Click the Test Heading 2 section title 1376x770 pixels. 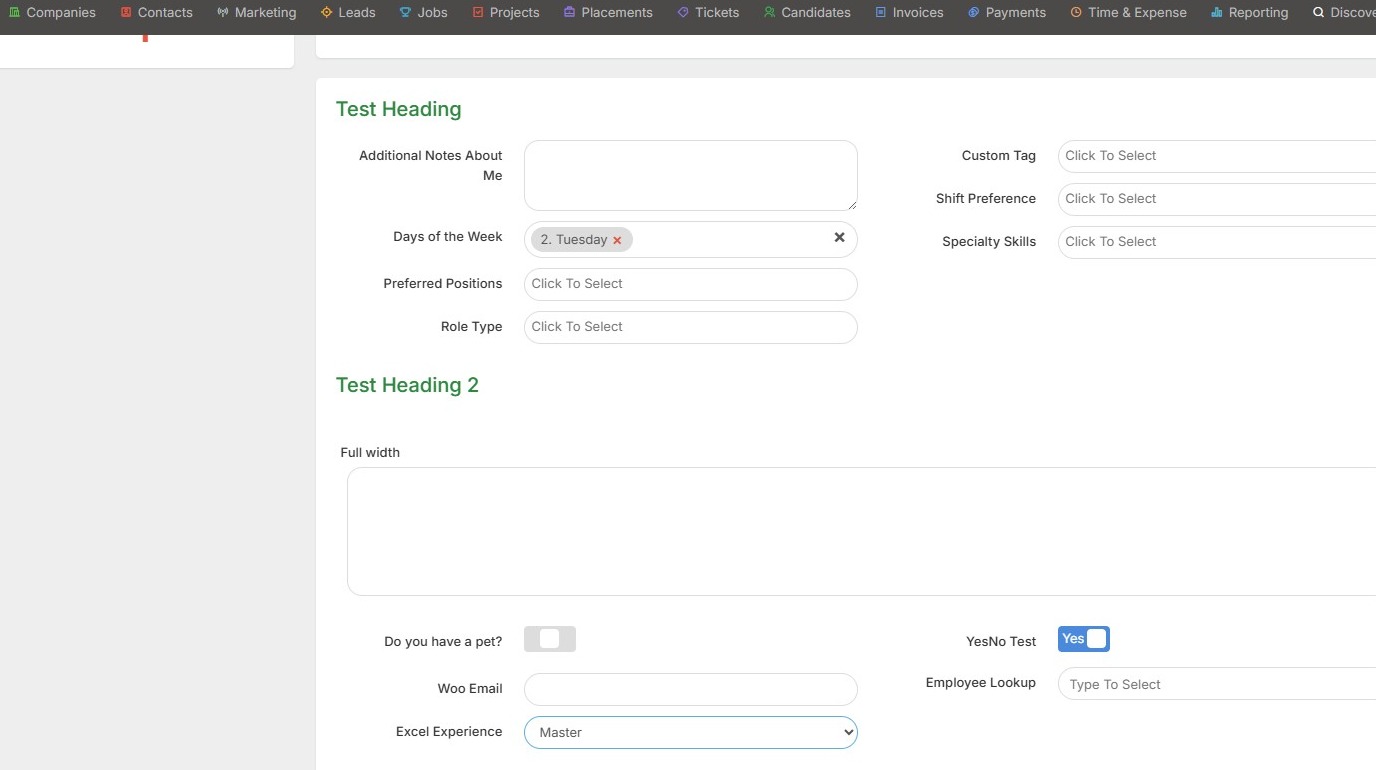point(407,385)
